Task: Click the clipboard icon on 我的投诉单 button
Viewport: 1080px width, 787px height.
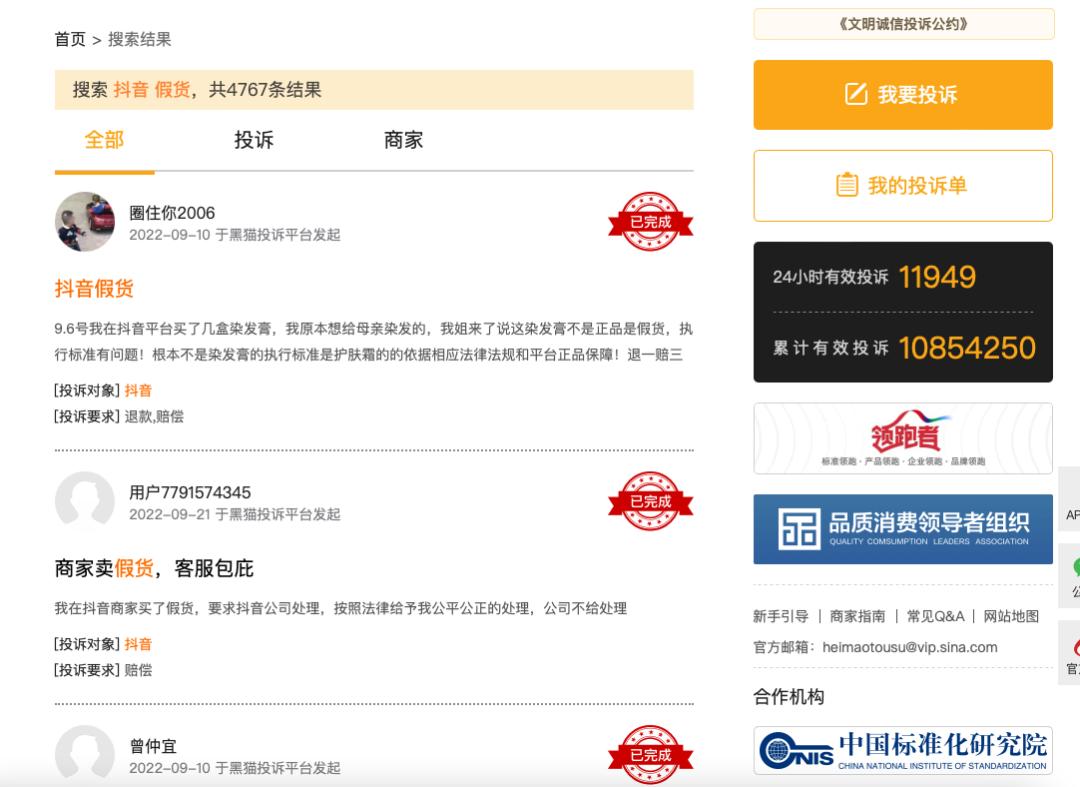Action: 845,185
